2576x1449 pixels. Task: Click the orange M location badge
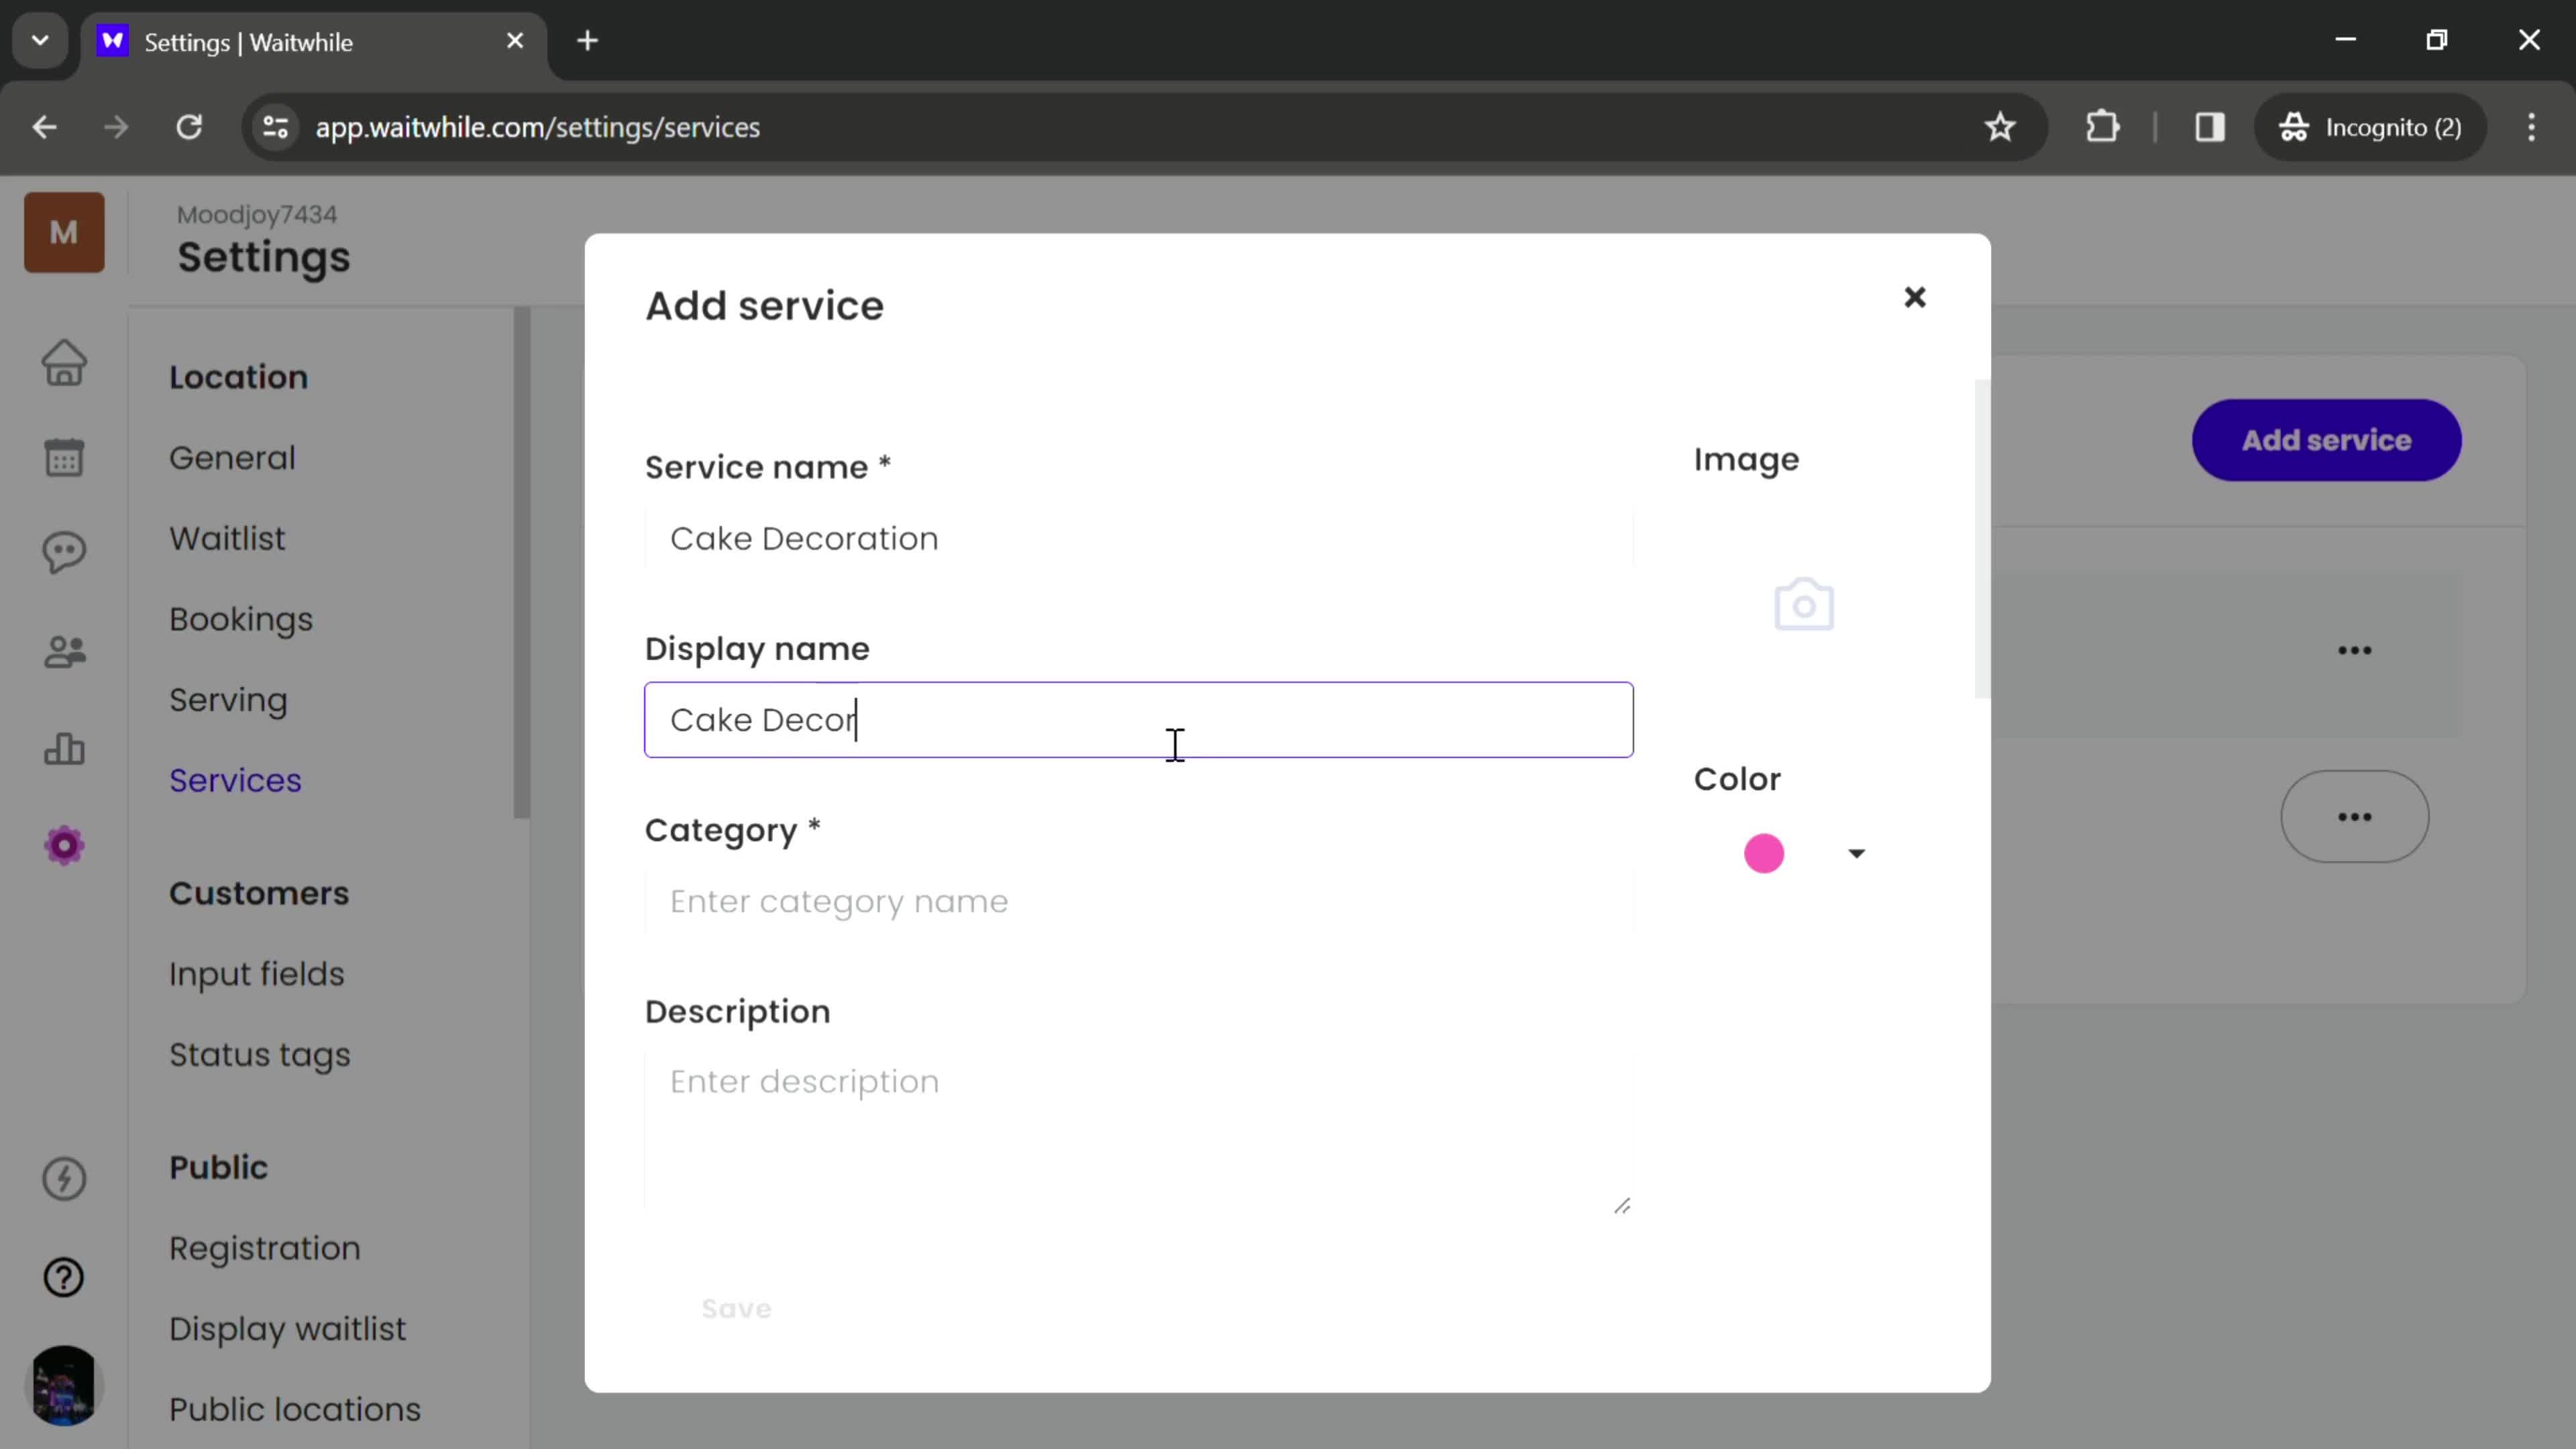tap(64, 232)
